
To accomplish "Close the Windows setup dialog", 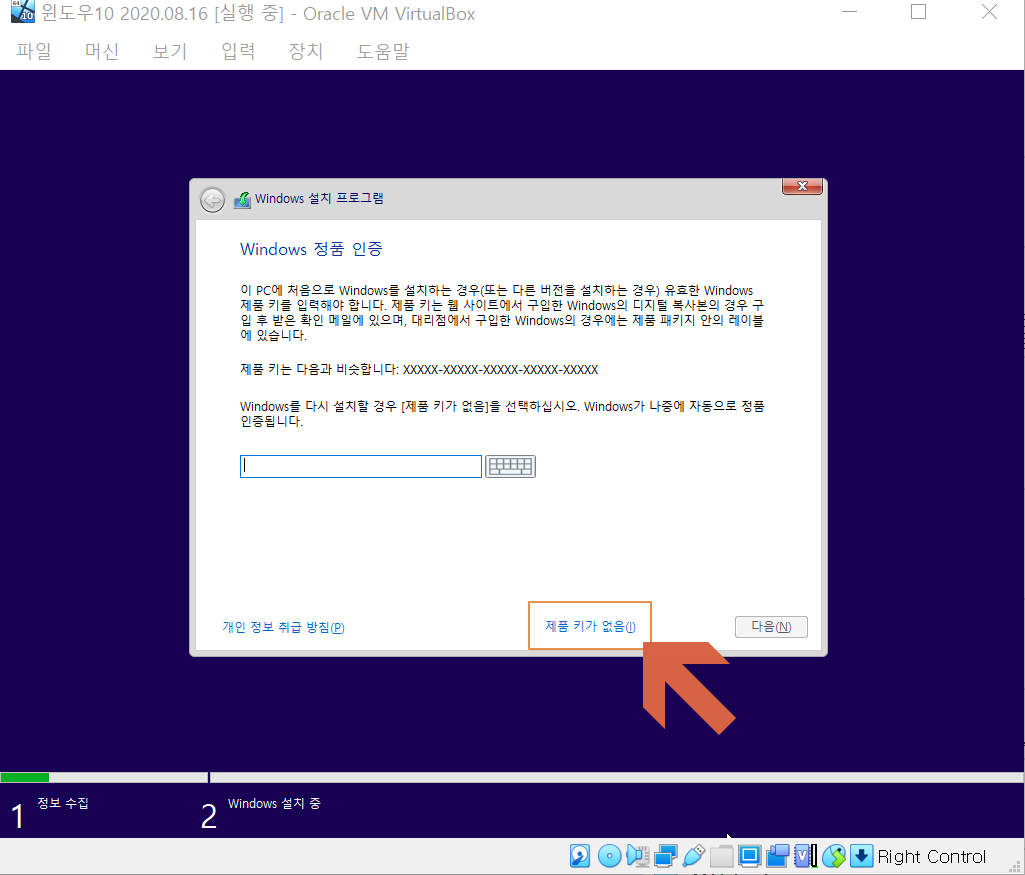I will 802,186.
